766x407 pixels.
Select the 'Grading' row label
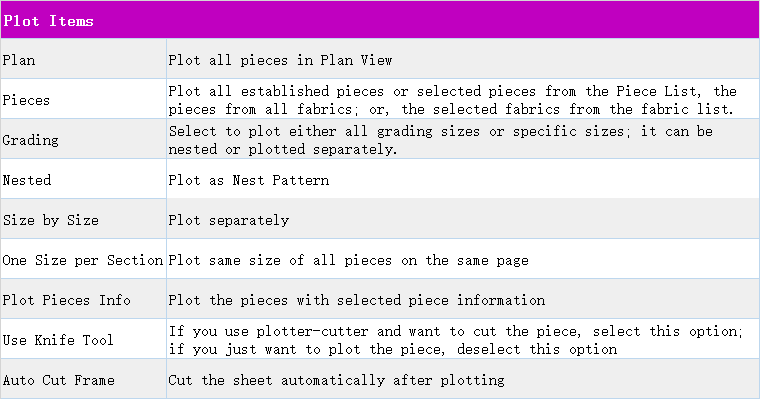pos(31,140)
